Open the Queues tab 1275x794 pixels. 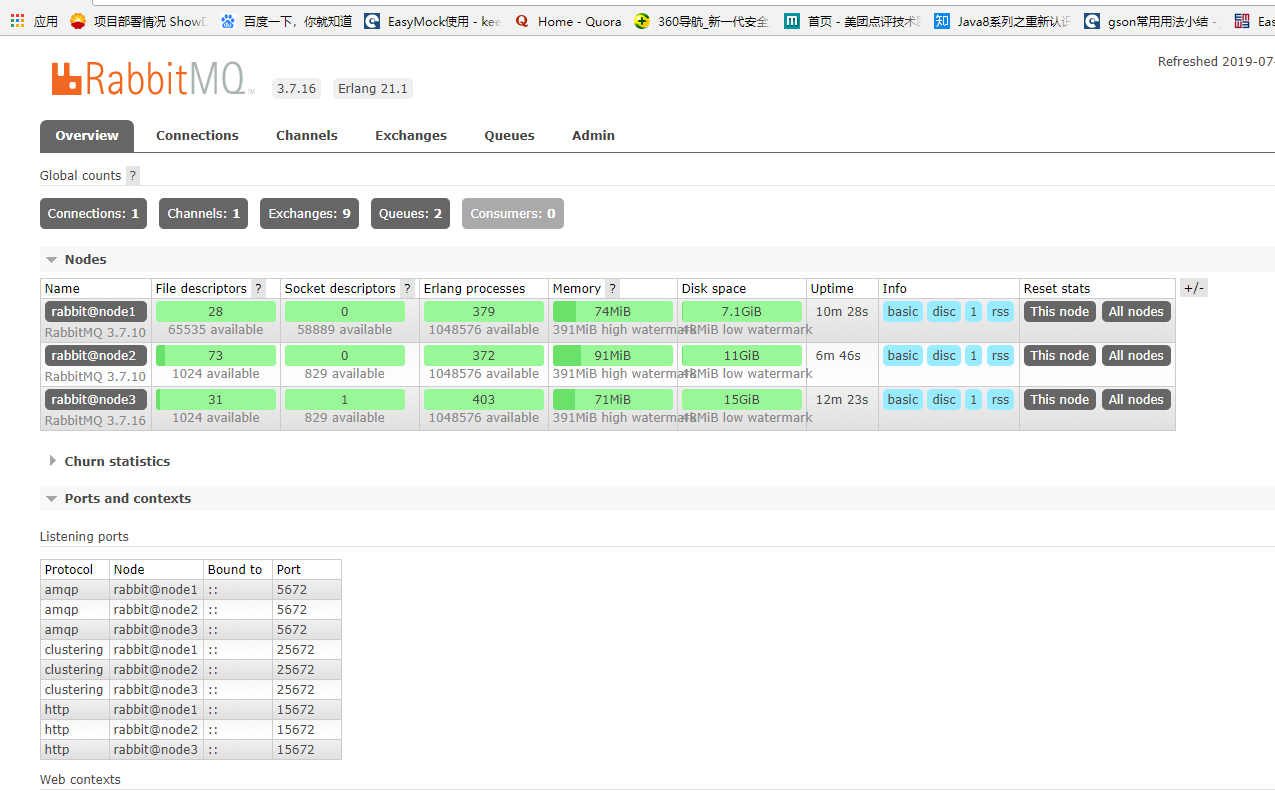pyautogui.click(x=510, y=136)
